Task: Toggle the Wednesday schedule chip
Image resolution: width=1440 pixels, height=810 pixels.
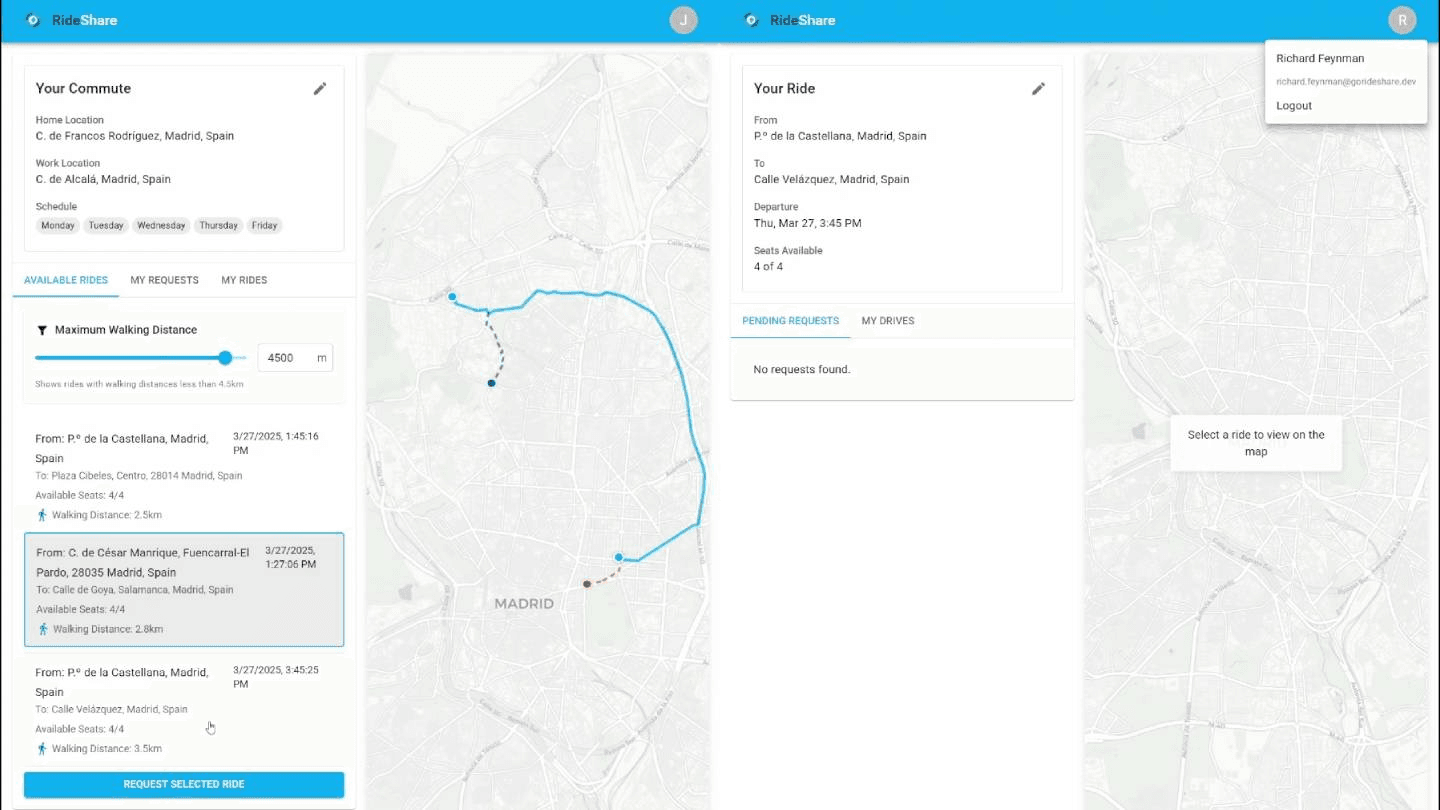Action: pyautogui.click(x=160, y=225)
